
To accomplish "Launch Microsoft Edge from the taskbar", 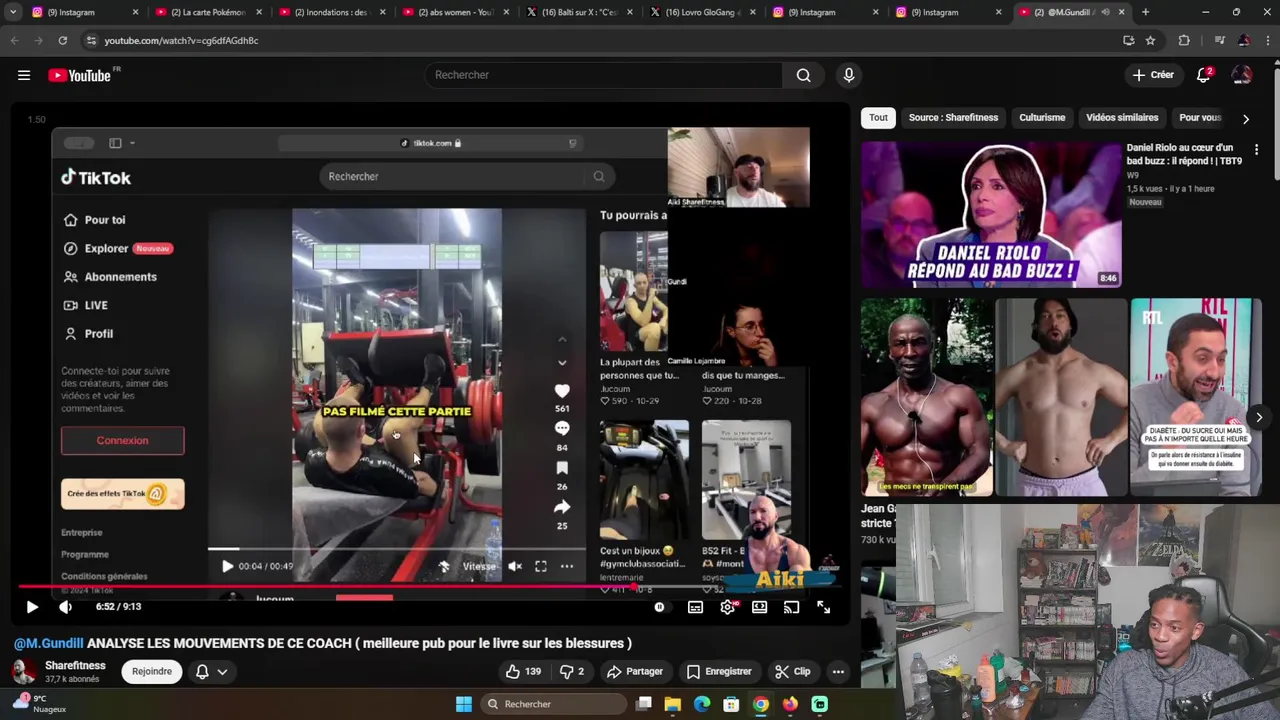I will 702,704.
